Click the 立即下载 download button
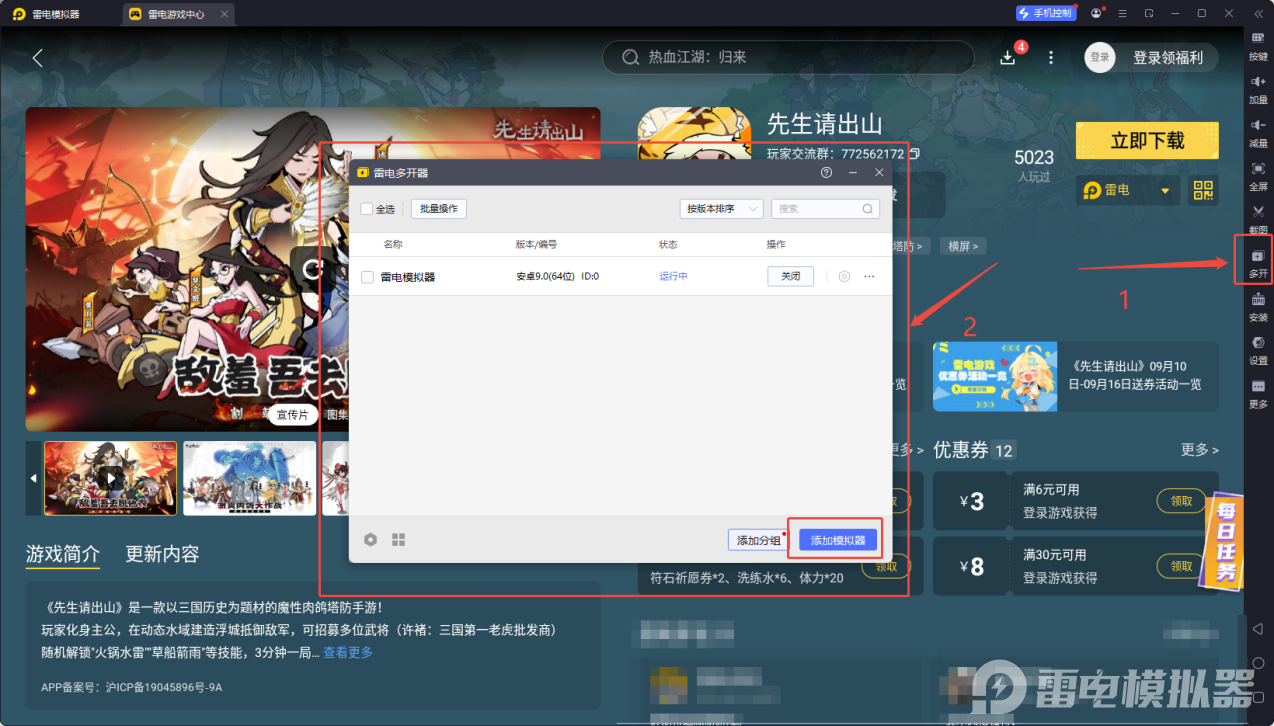Image resolution: width=1274 pixels, height=726 pixels. click(1147, 140)
